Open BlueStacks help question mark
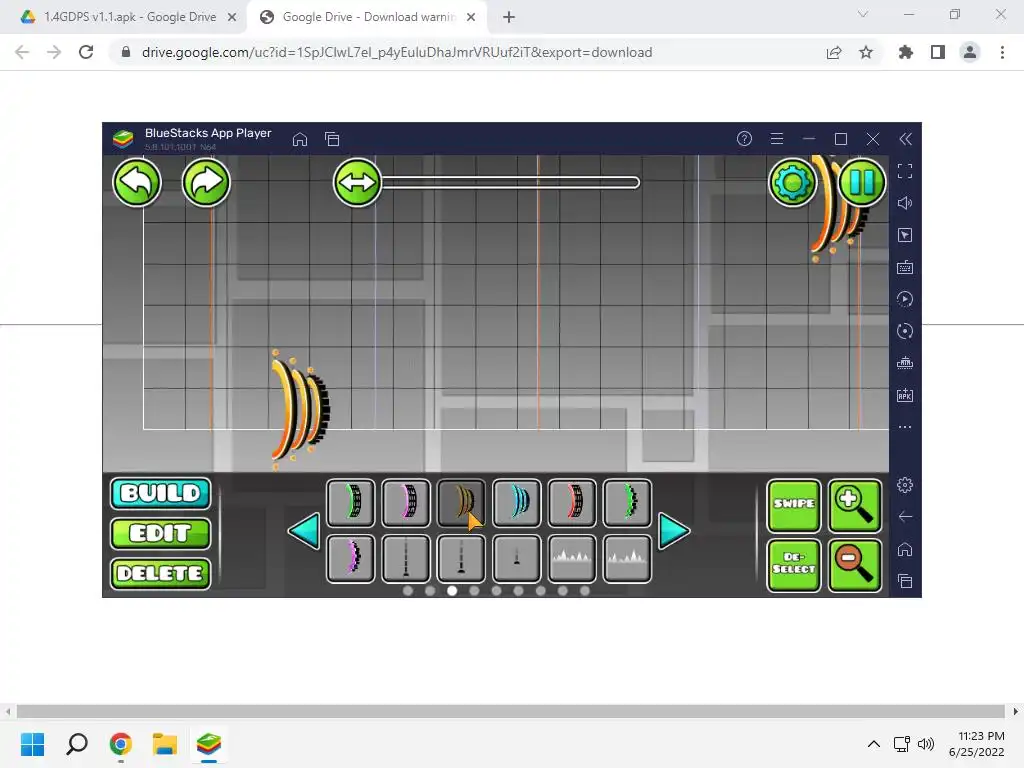This screenshot has height=768, width=1024. [744, 138]
